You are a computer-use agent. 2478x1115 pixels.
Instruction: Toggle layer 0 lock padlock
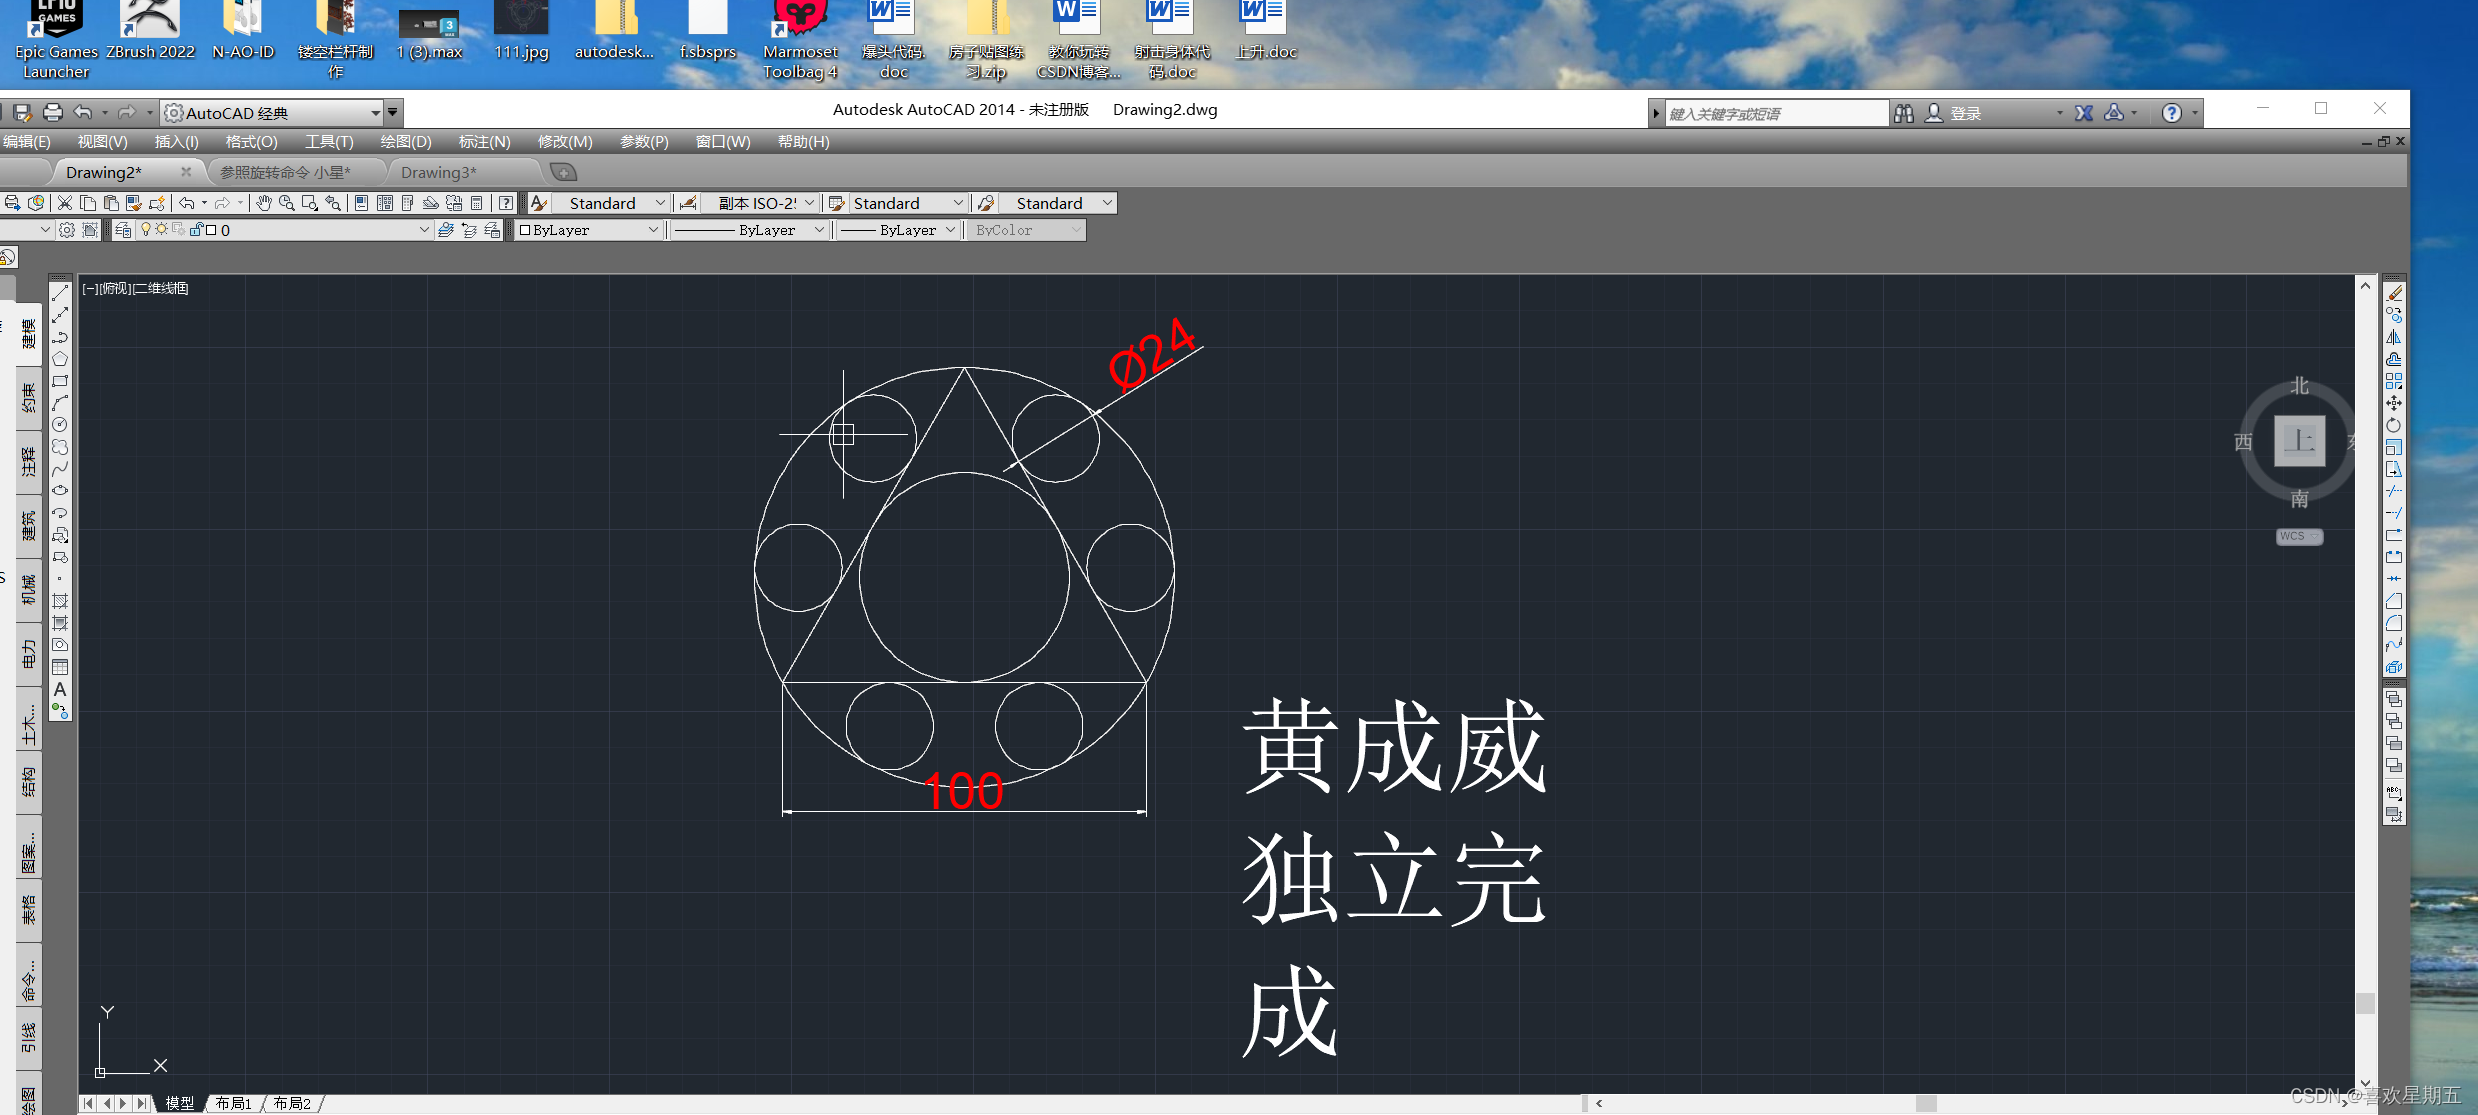[x=197, y=230]
